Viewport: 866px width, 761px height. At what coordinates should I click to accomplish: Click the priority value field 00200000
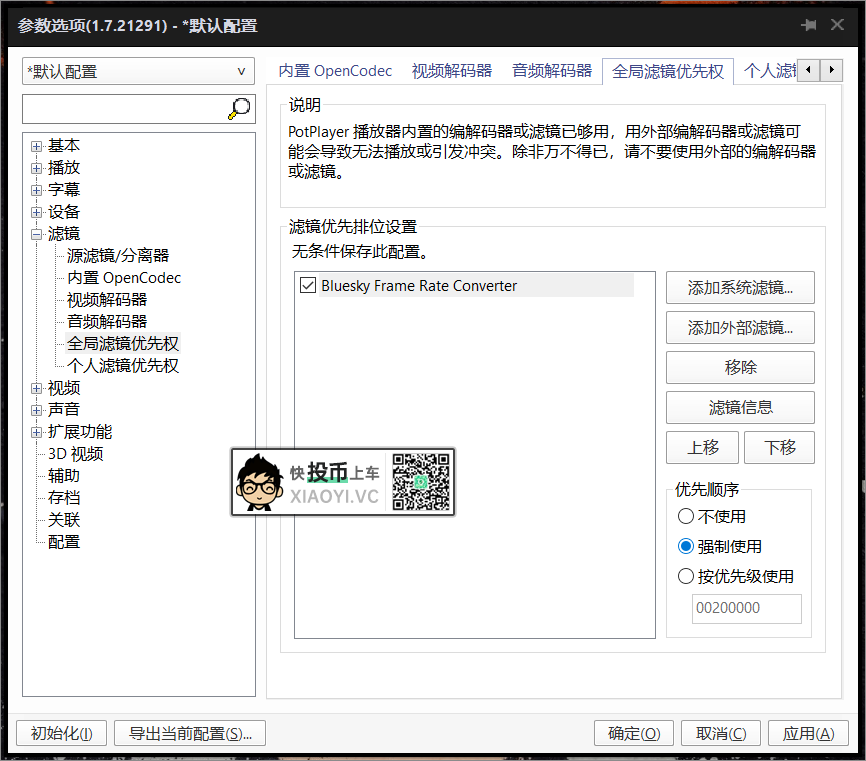pos(747,608)
